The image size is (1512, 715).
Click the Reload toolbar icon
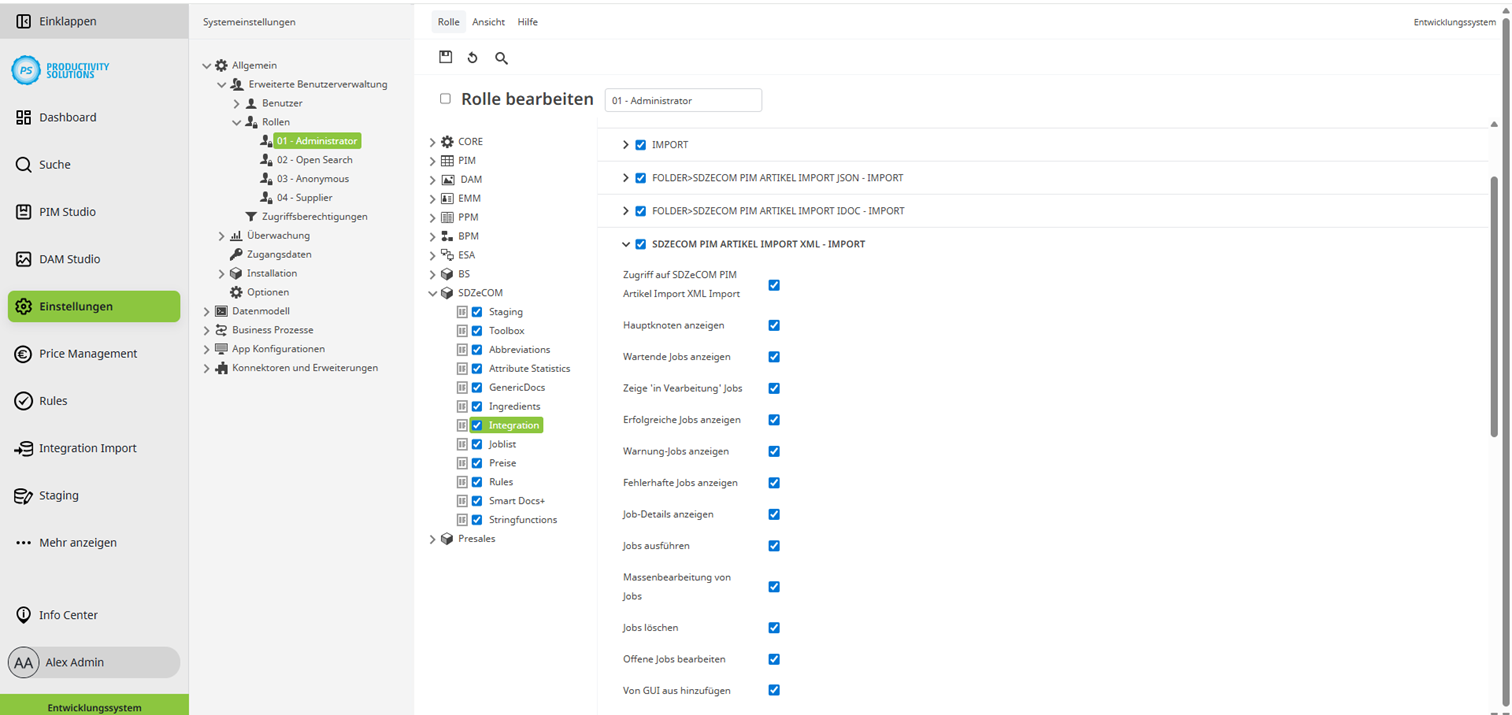[x=472, y=57]
